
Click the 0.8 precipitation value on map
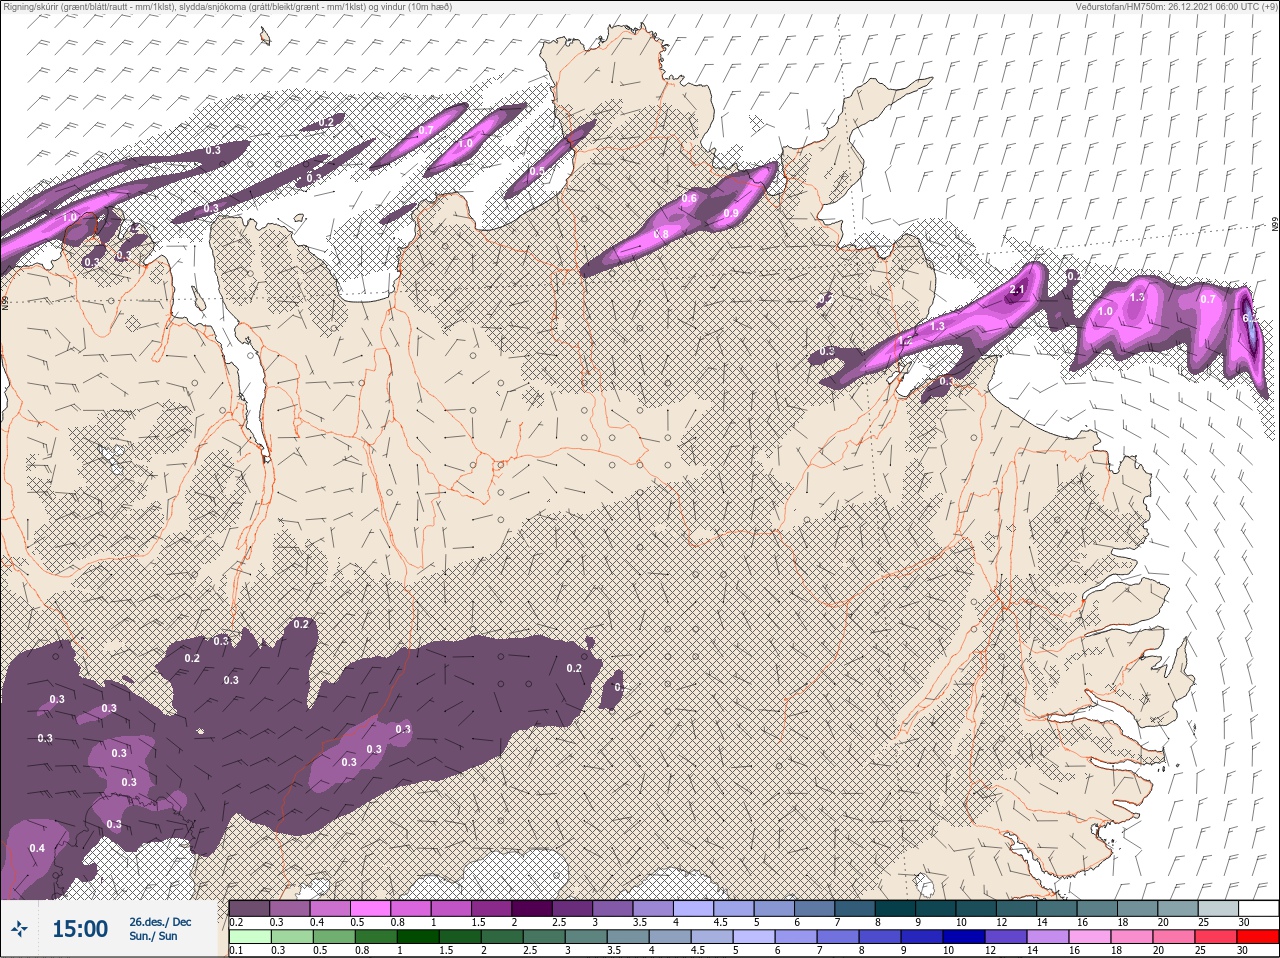tap(661, 234)
